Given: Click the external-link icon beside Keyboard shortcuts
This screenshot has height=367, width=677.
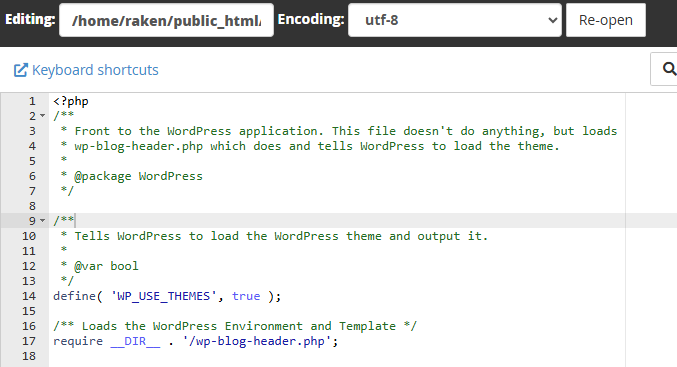Looking at the screenshot, I should click(20, 70).
